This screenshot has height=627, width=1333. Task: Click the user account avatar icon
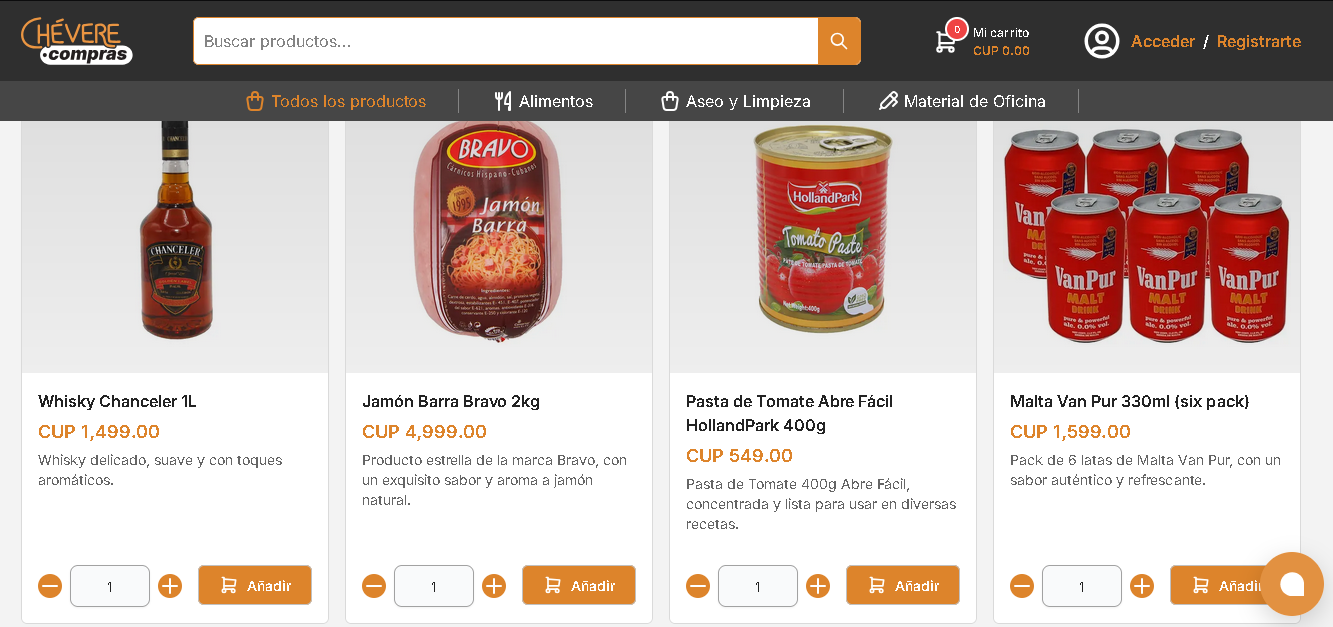(x=1102, y=41)
